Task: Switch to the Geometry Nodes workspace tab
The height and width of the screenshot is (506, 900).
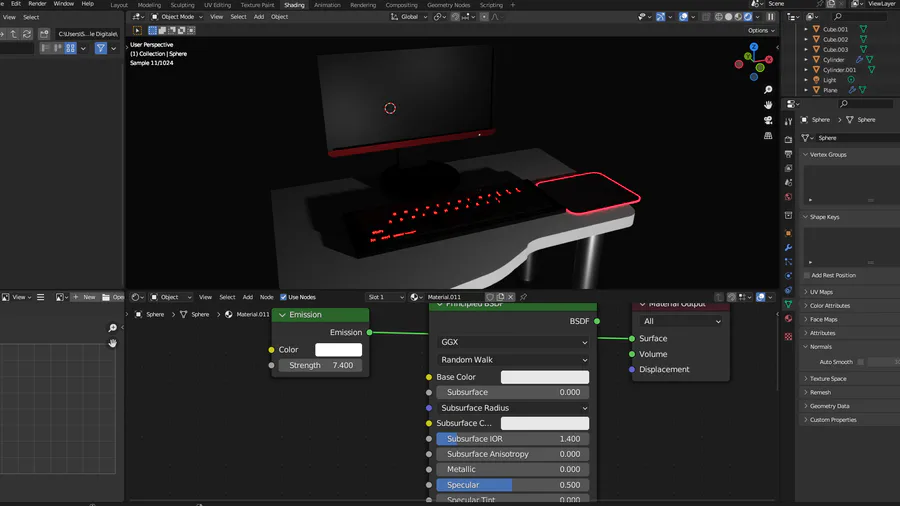Action: [448, 5]
